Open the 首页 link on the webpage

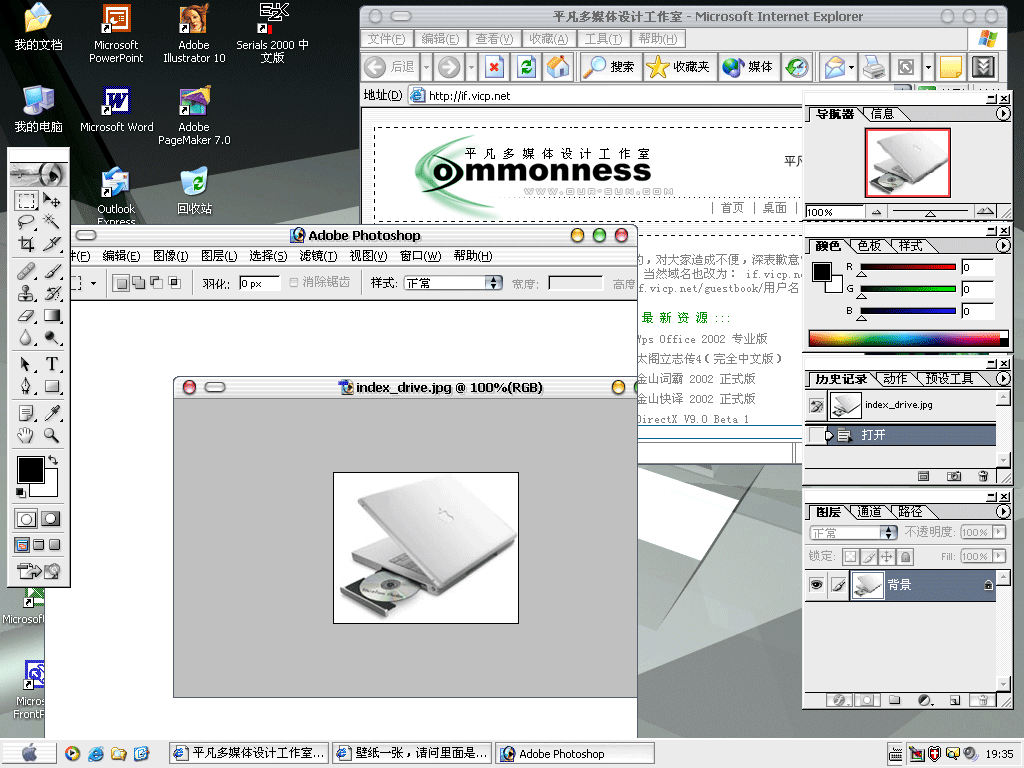click(732, 208)
